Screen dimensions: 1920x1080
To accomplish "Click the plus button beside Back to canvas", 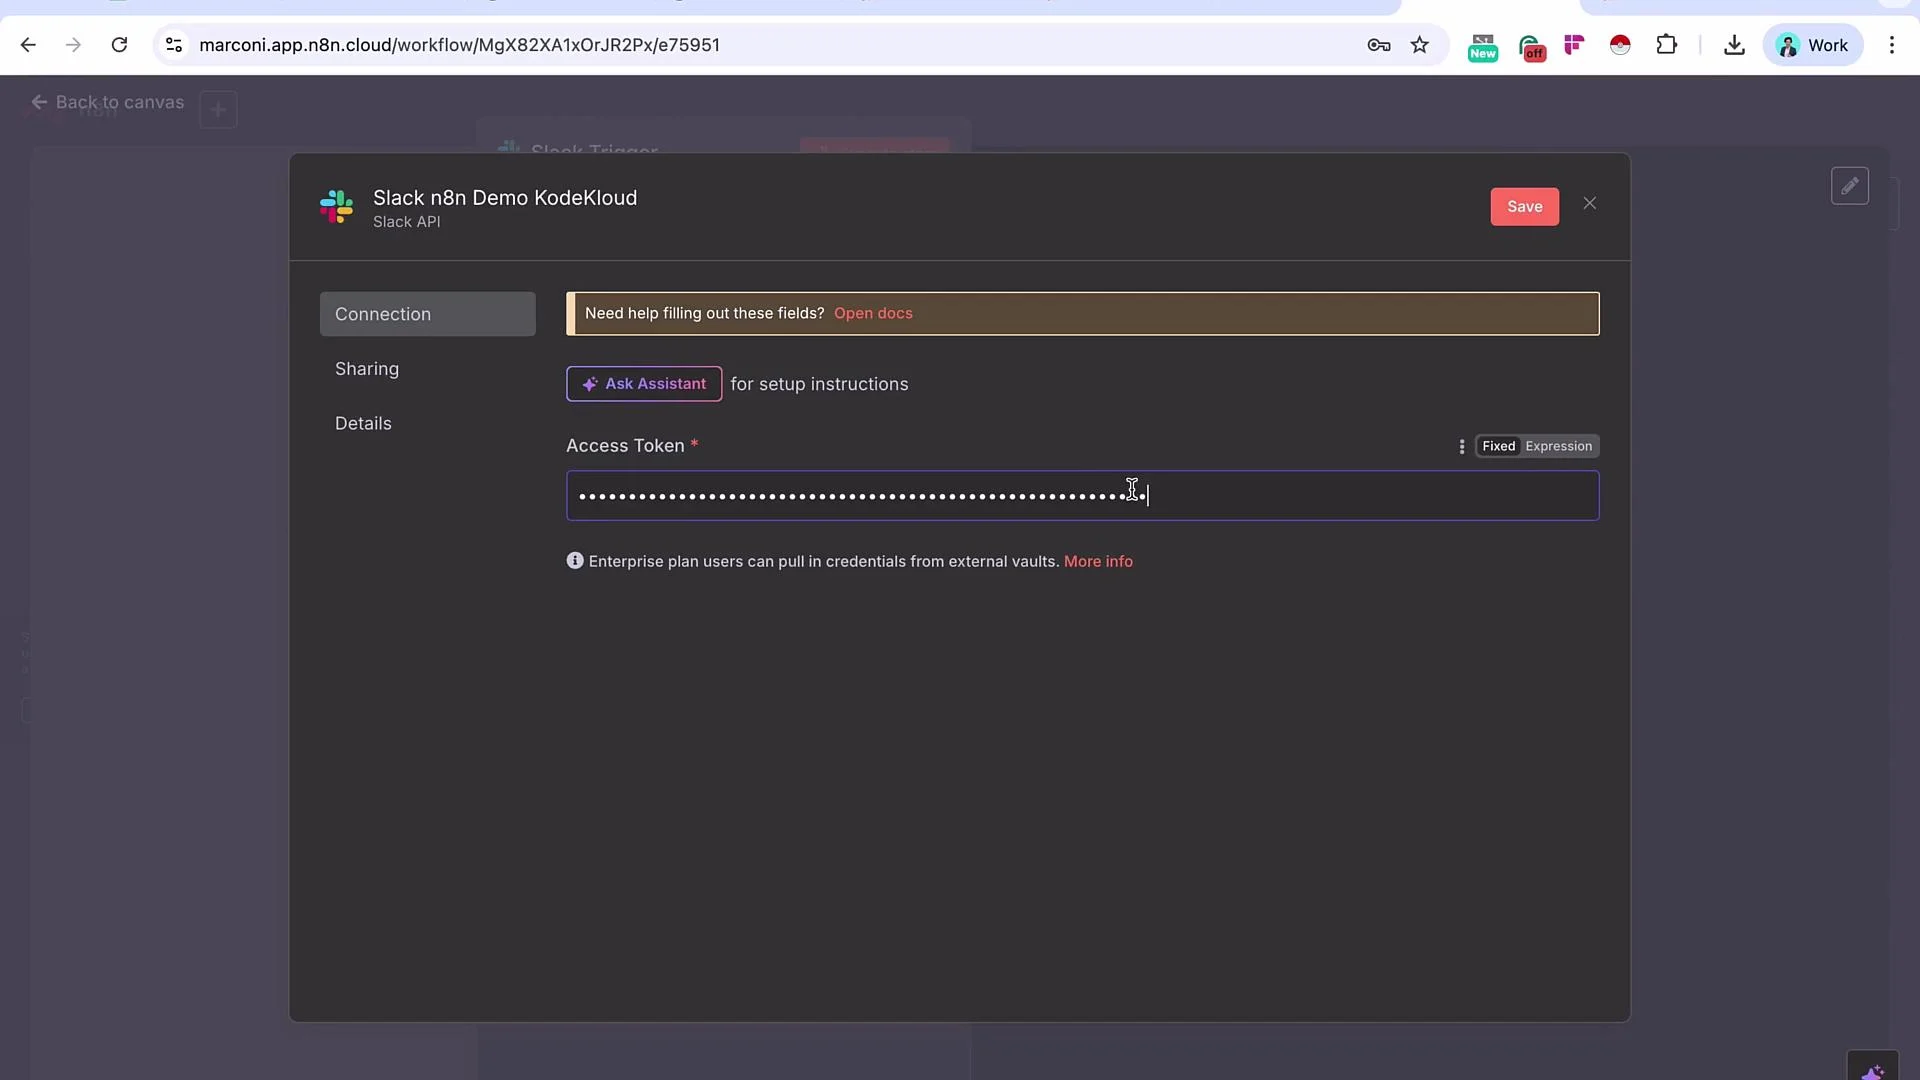I will pyautogui.click(x=218, y=109).
